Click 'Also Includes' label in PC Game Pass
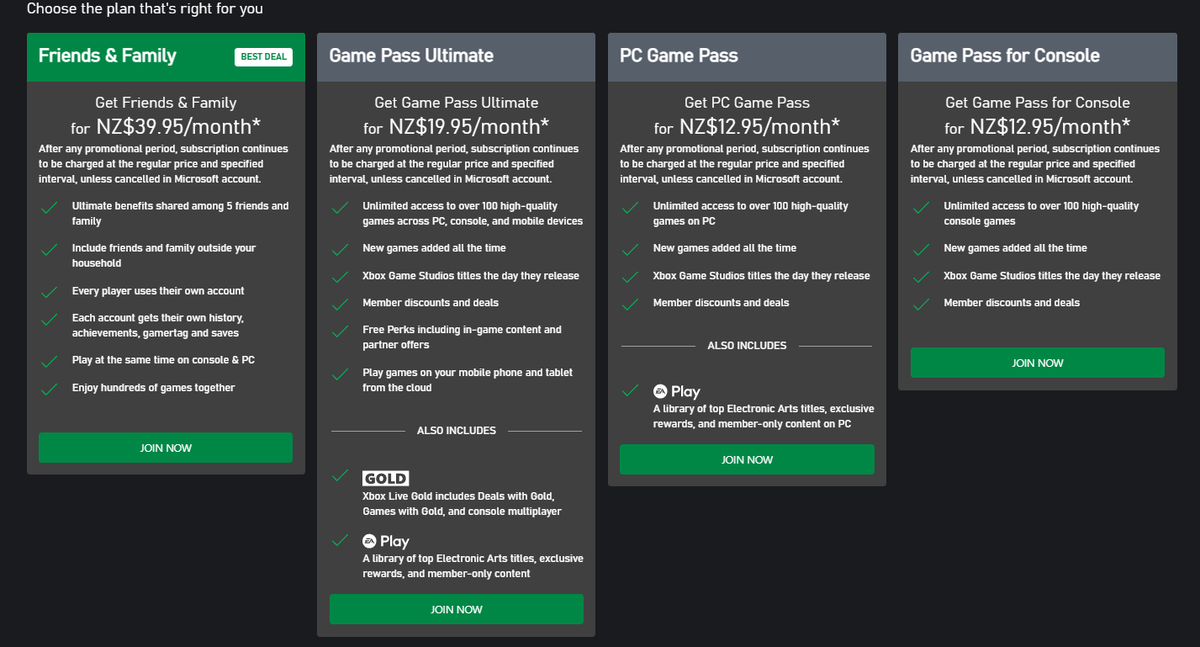Viewport: 1200px width, 647px height. tap(747, 346)
